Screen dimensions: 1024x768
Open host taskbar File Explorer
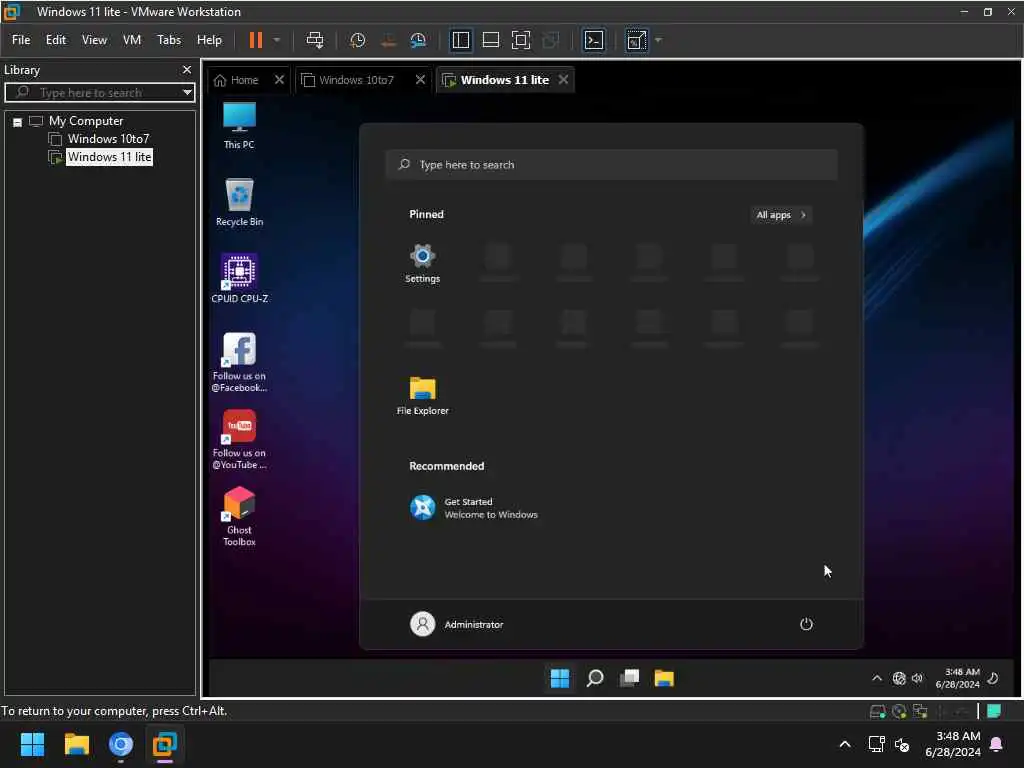click(x=76, y=744)
